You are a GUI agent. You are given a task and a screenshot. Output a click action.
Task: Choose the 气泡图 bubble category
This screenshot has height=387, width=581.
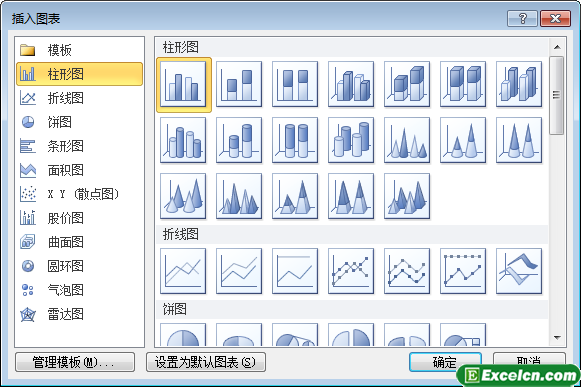(x=80, y=290)
